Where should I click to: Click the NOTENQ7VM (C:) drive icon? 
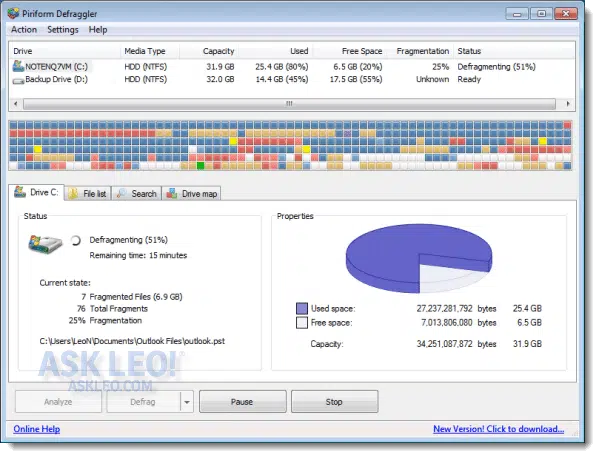[x=18, y=66]
